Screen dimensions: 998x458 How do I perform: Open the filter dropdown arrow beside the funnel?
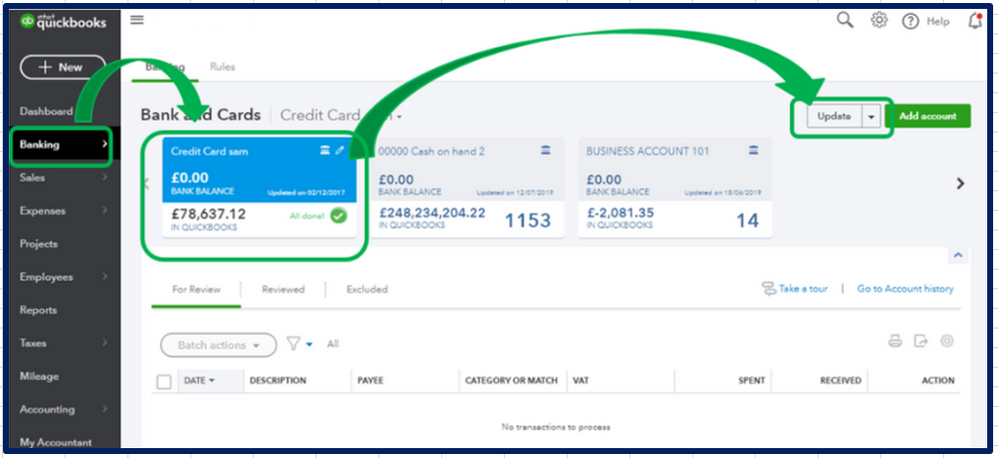coord(309,345)
